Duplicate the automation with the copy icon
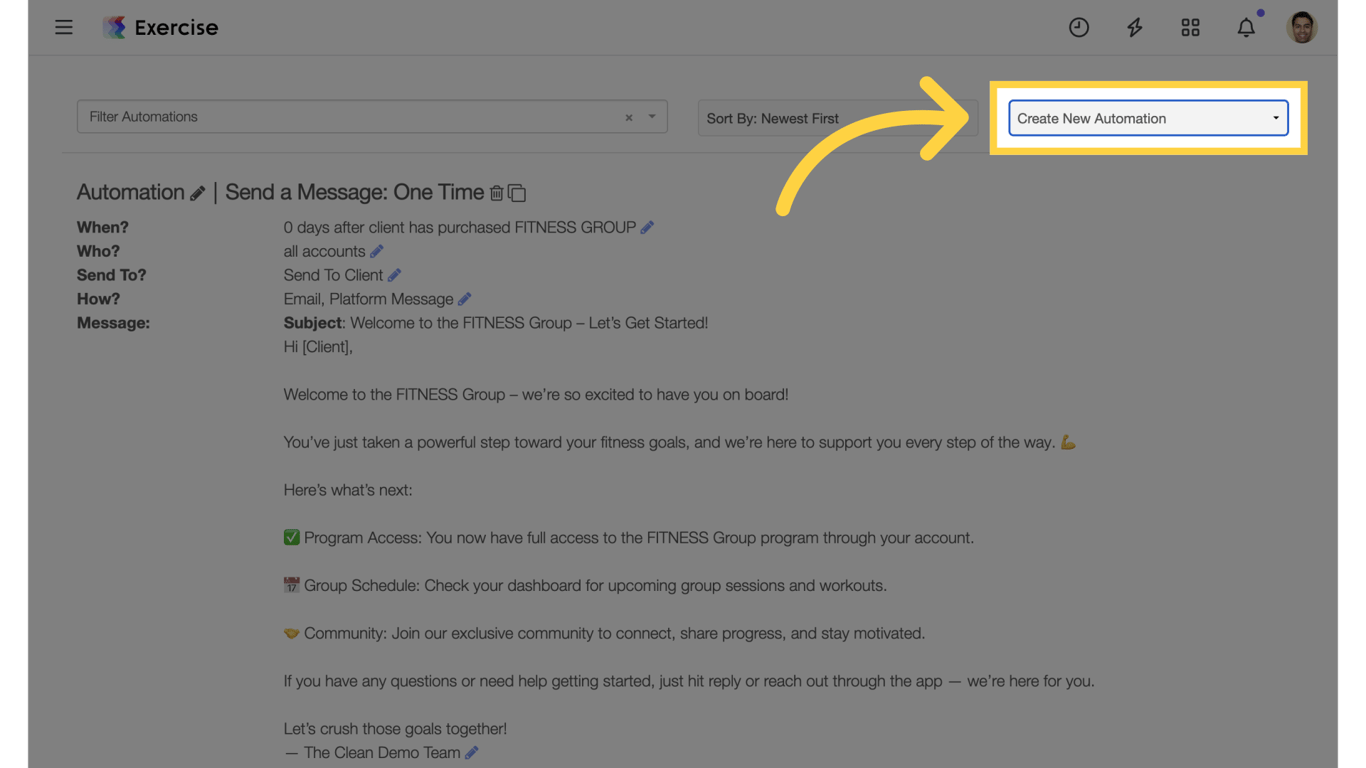This screenshot has height=768, width=1366. pyautogui.click(x=516, y=192)
